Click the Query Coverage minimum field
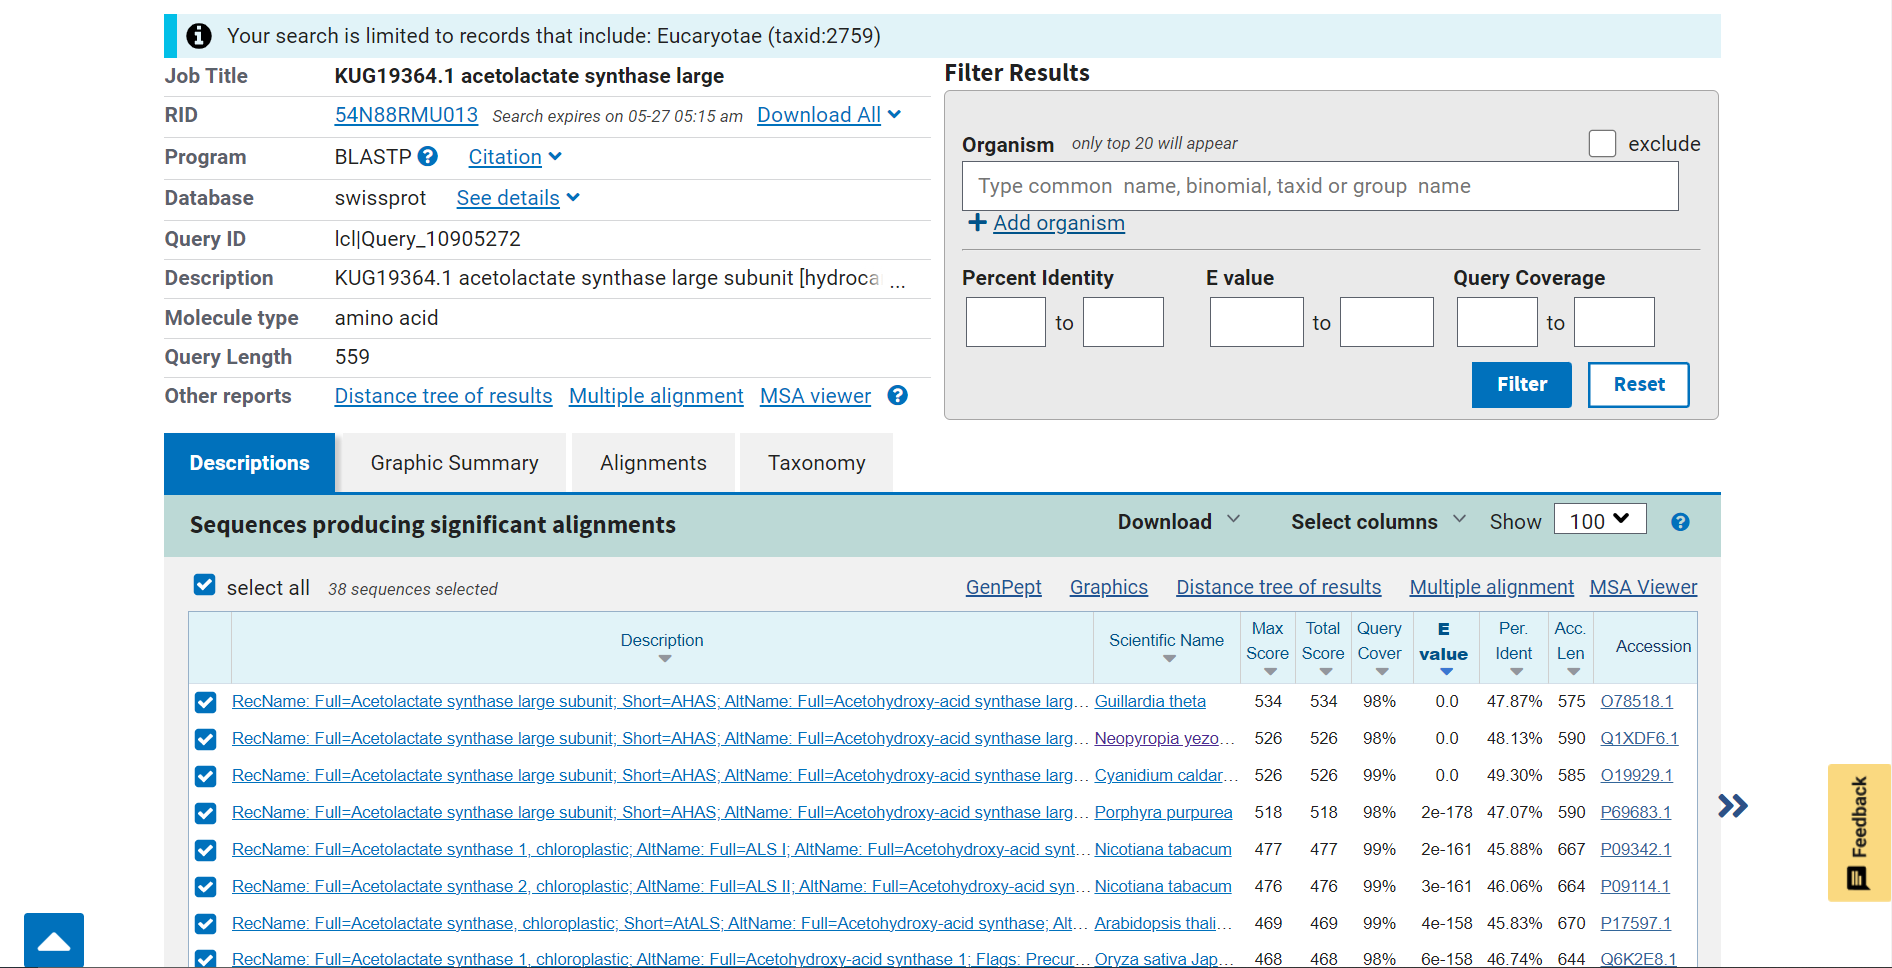The height and width of the screenshot is (968, 1892). (1497, 322)
